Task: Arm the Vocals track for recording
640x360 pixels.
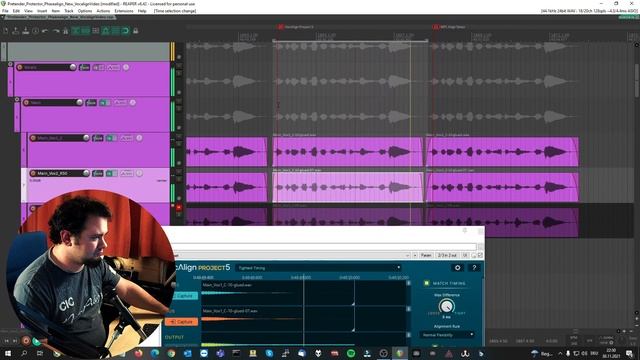Action: click(20, 67)
